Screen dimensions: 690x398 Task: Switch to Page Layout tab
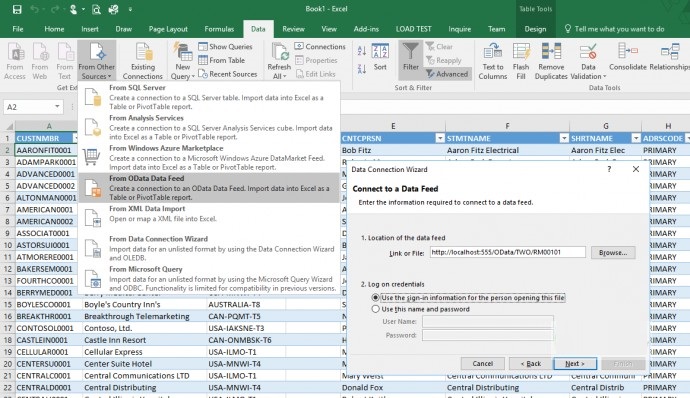point(168,29)
